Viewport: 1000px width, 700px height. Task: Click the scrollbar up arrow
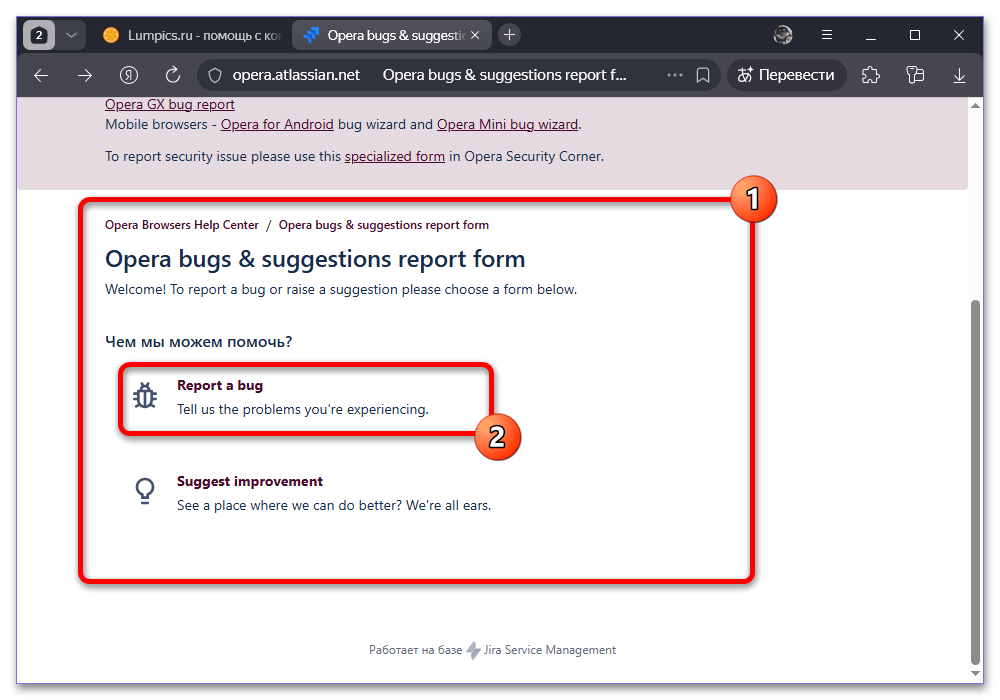pyautogui.click(x=975, y=105)
